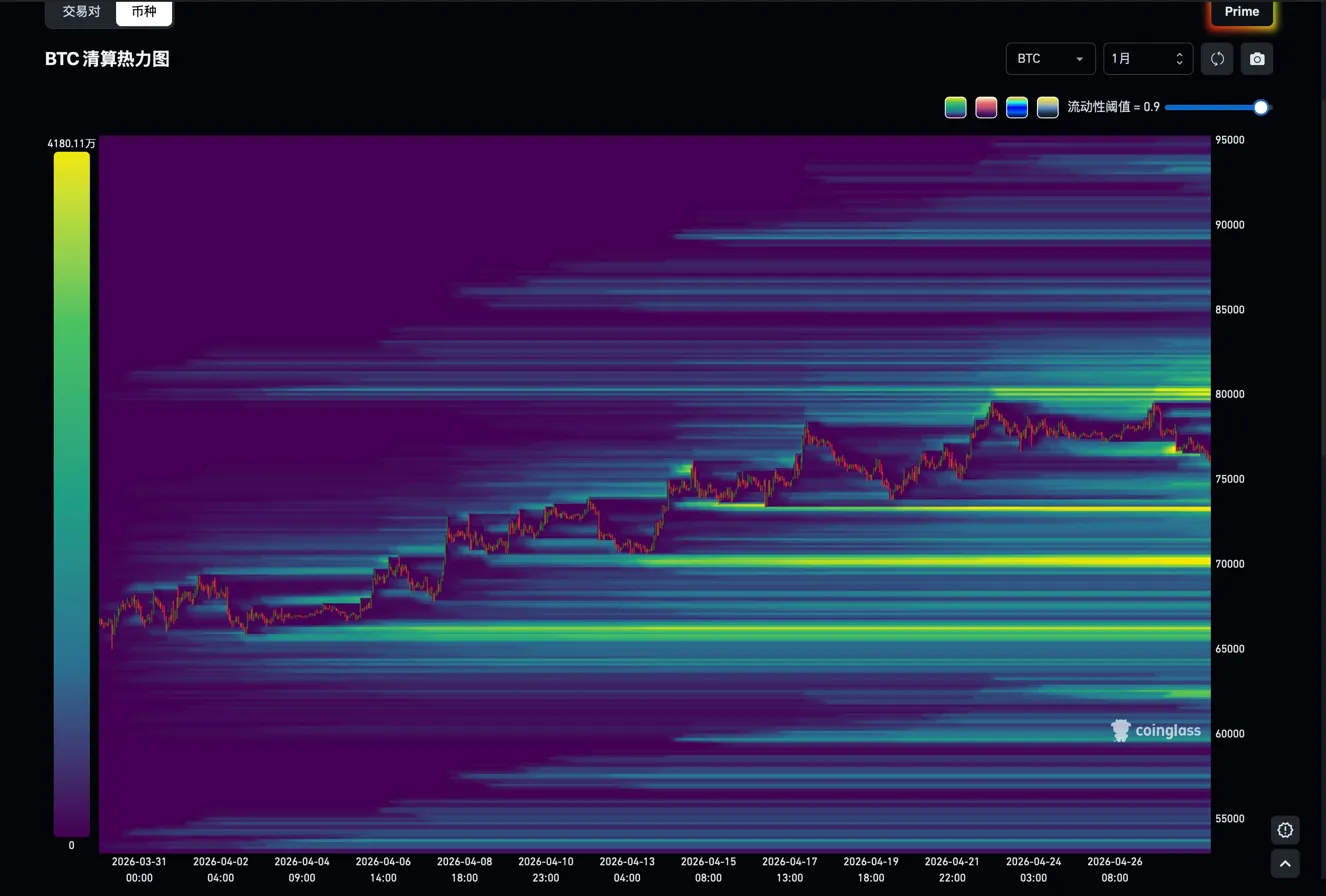Apply the yellow-grey color scheme swatch
Viewport: 1326px width, 896px height.
coord(1048,107)
